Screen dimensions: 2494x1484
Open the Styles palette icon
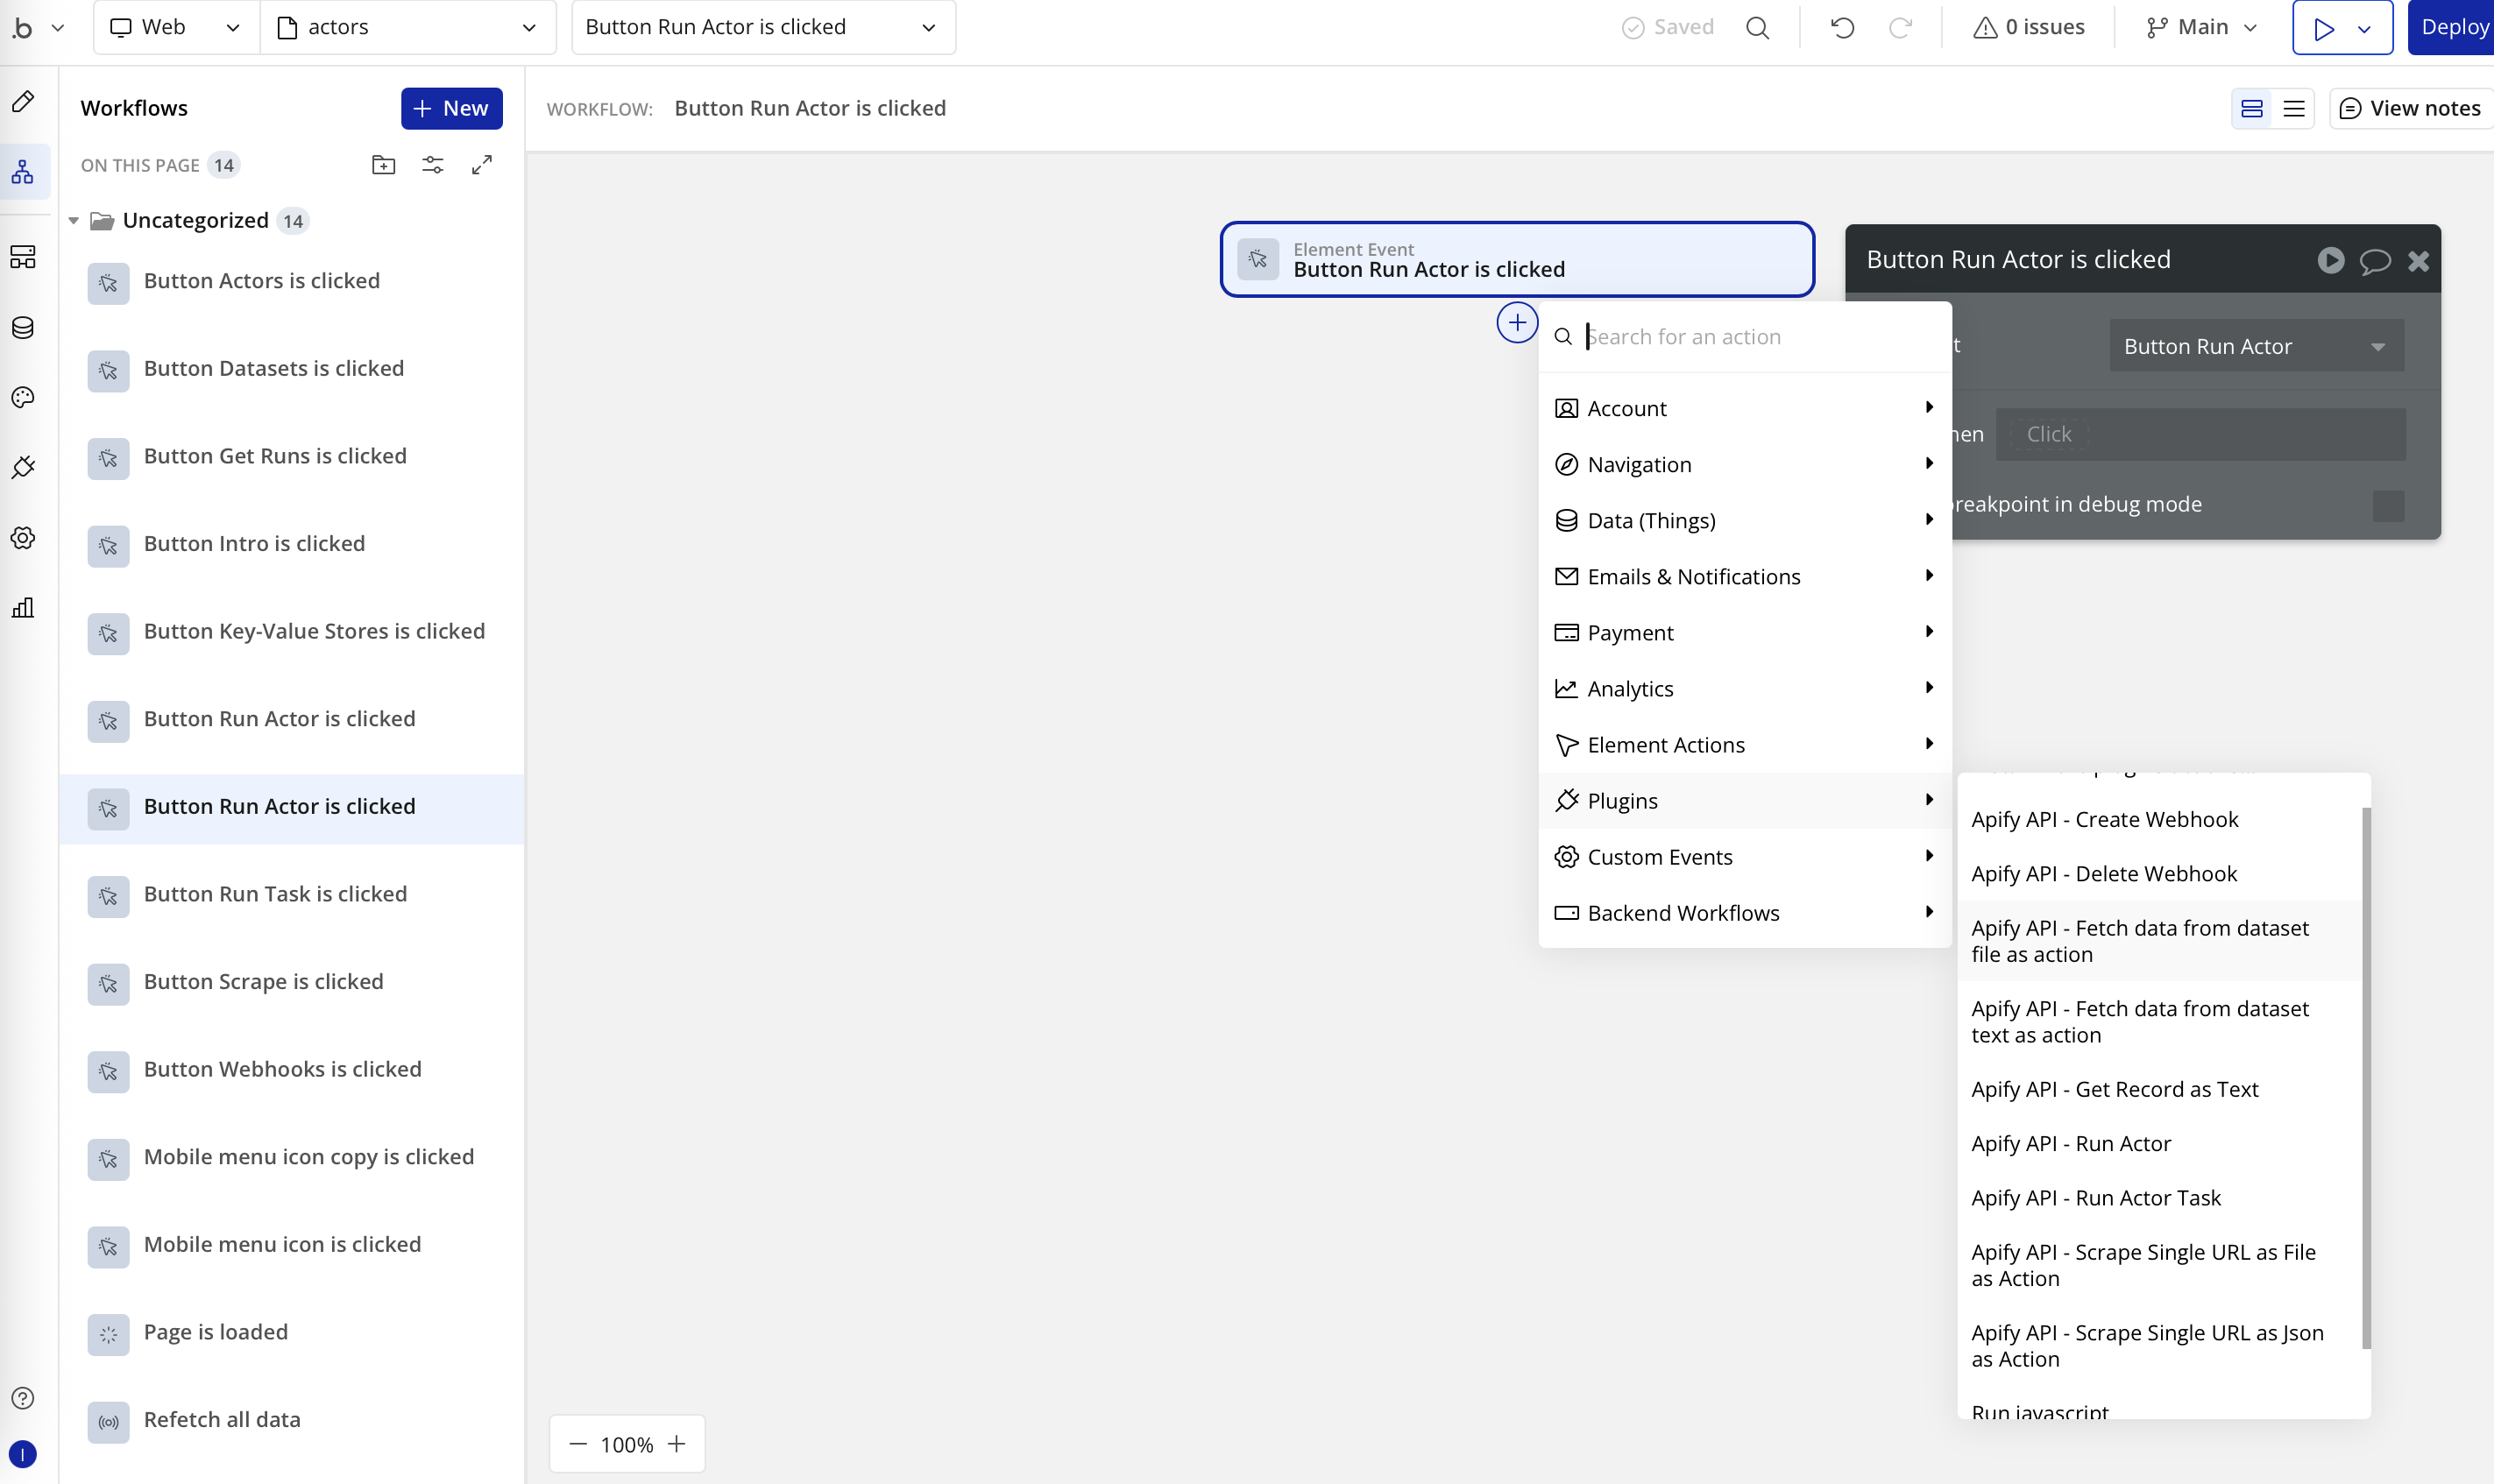pos(23,397)
